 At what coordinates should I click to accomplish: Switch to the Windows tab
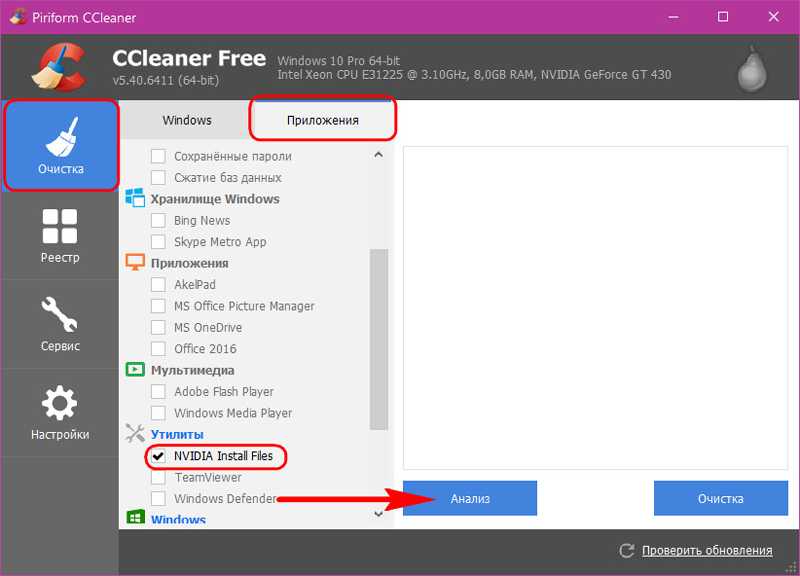[187, 120]
